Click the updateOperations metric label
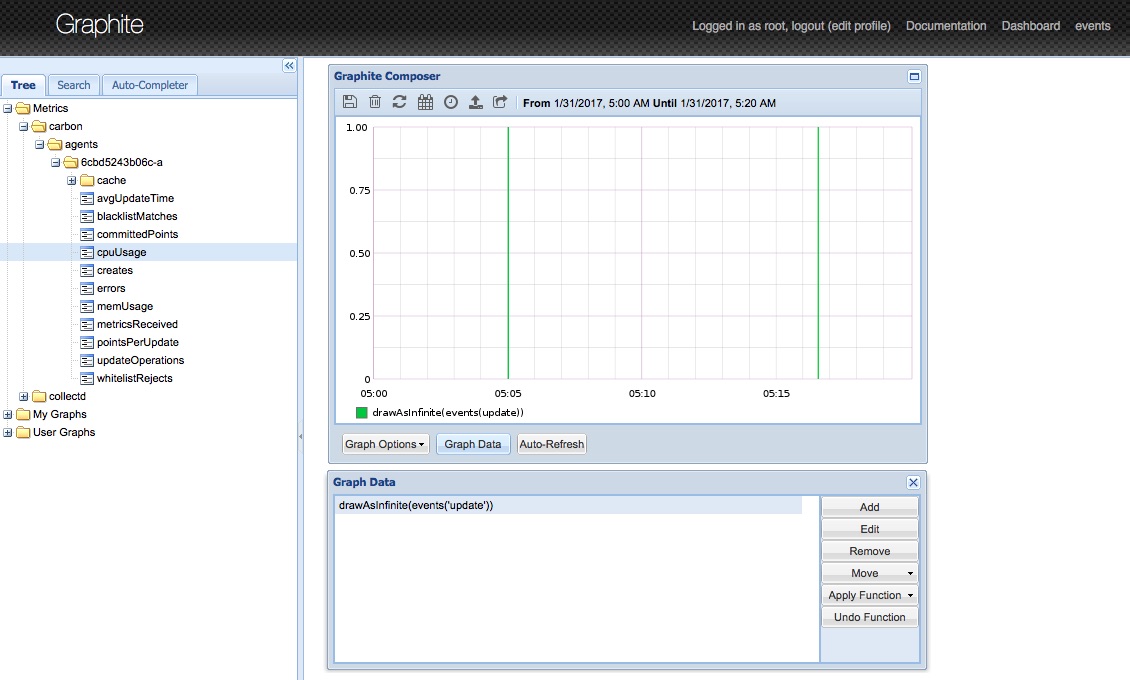 pyautogui.click(x=141, y=360)
